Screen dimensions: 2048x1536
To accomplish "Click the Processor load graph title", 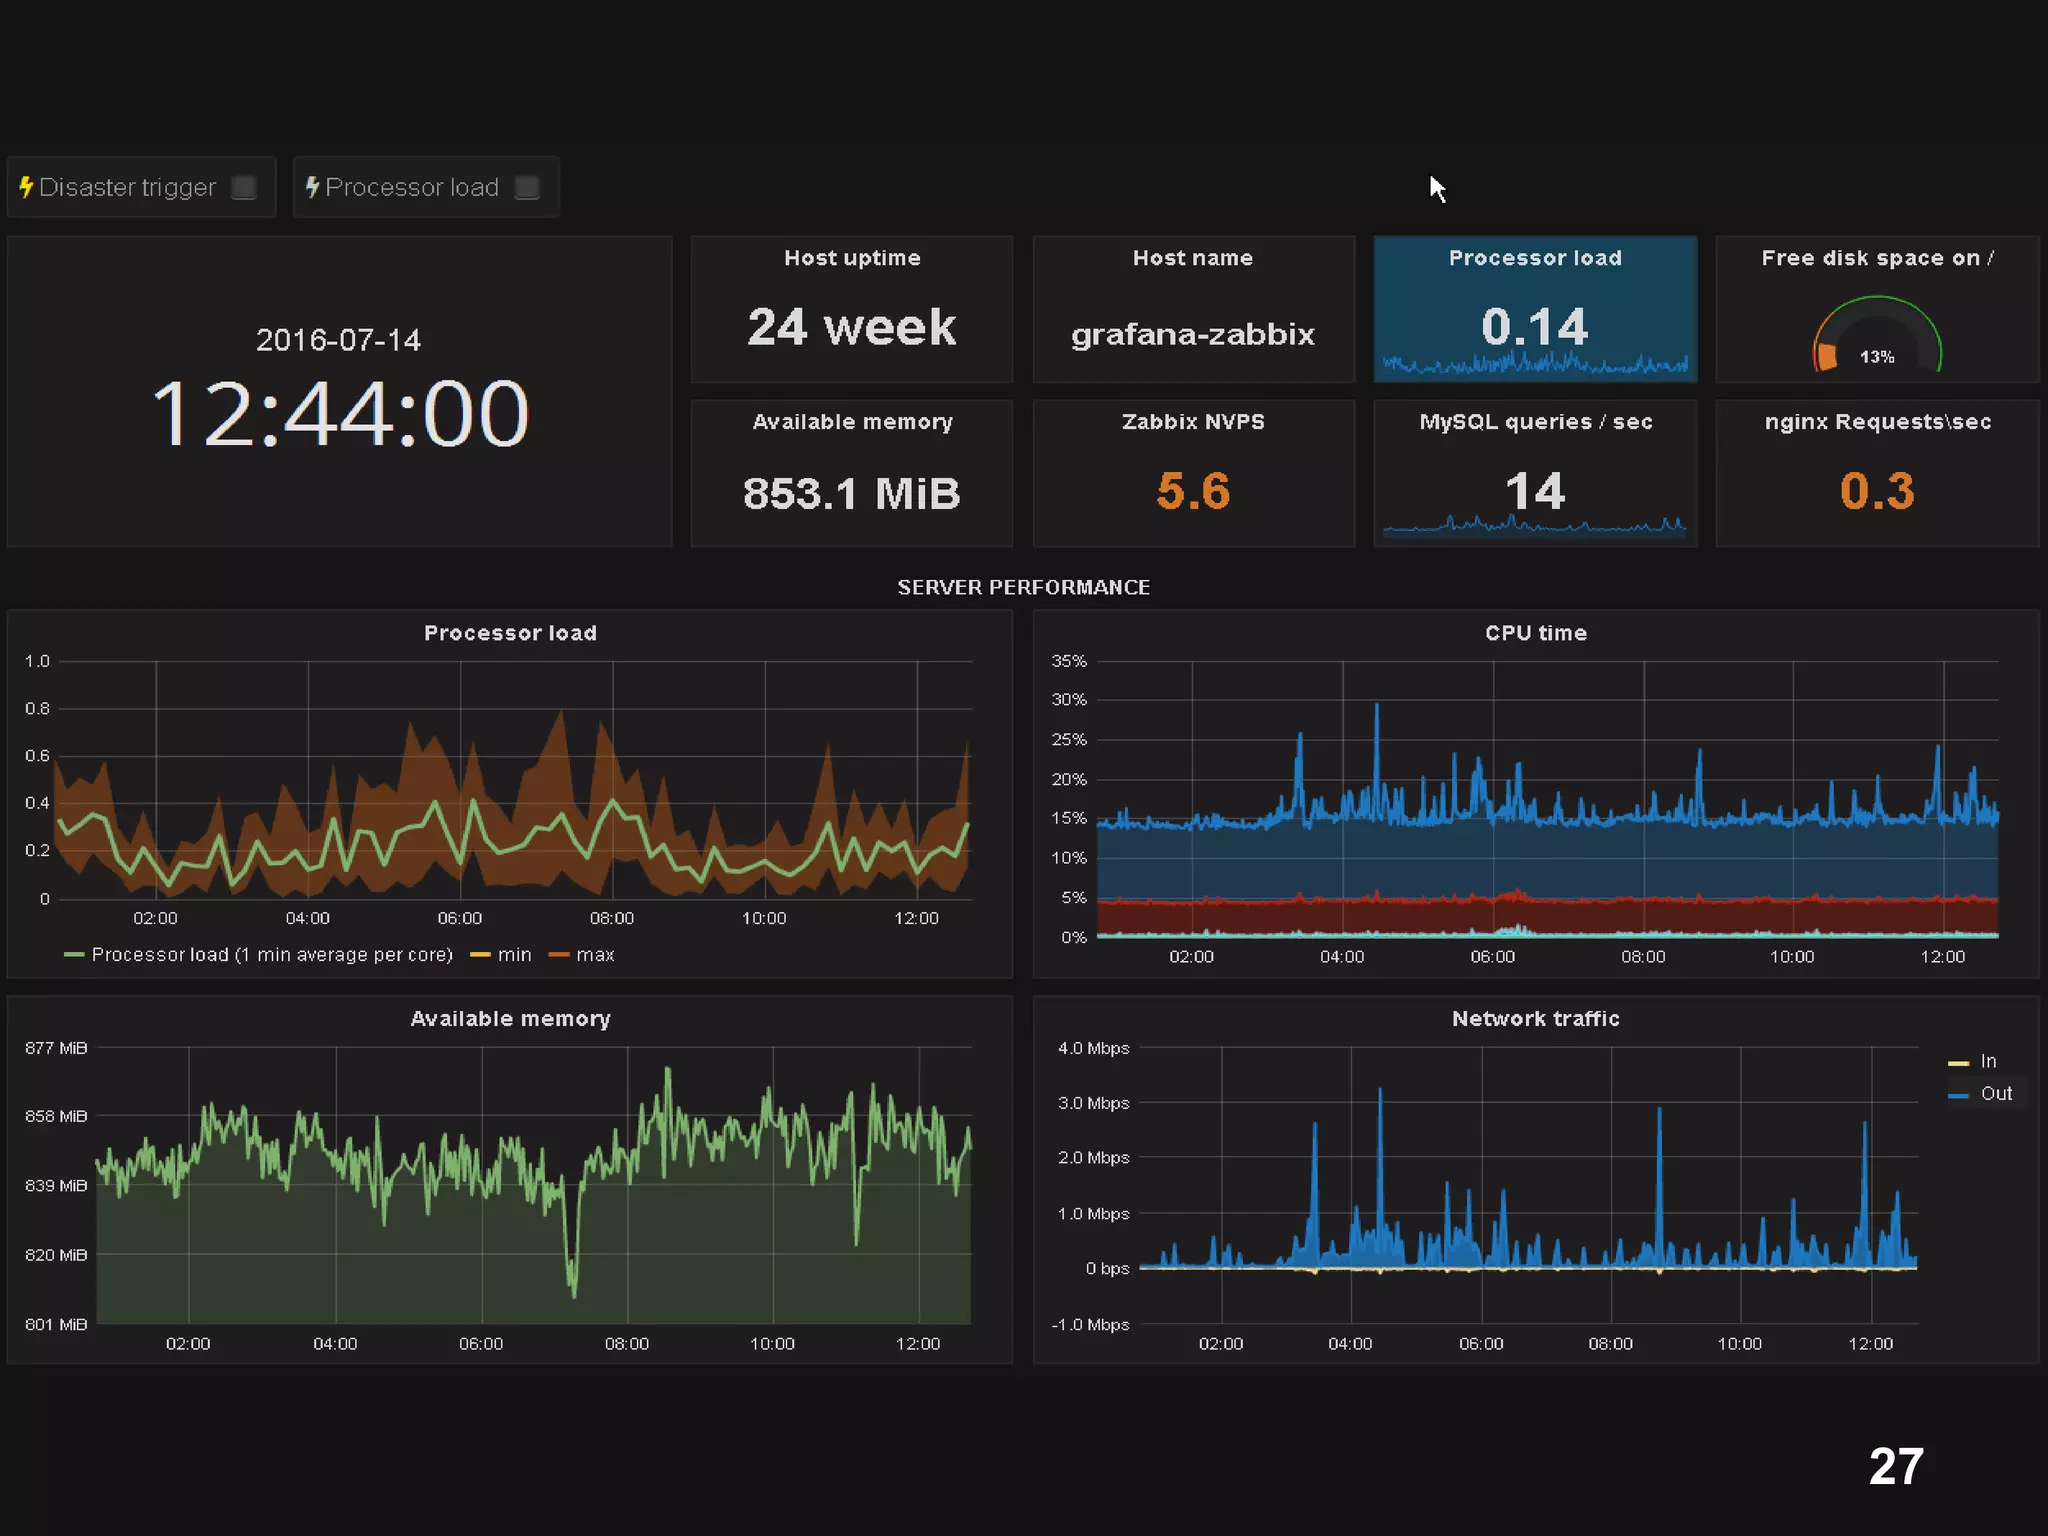I will (x=510, y=633).
